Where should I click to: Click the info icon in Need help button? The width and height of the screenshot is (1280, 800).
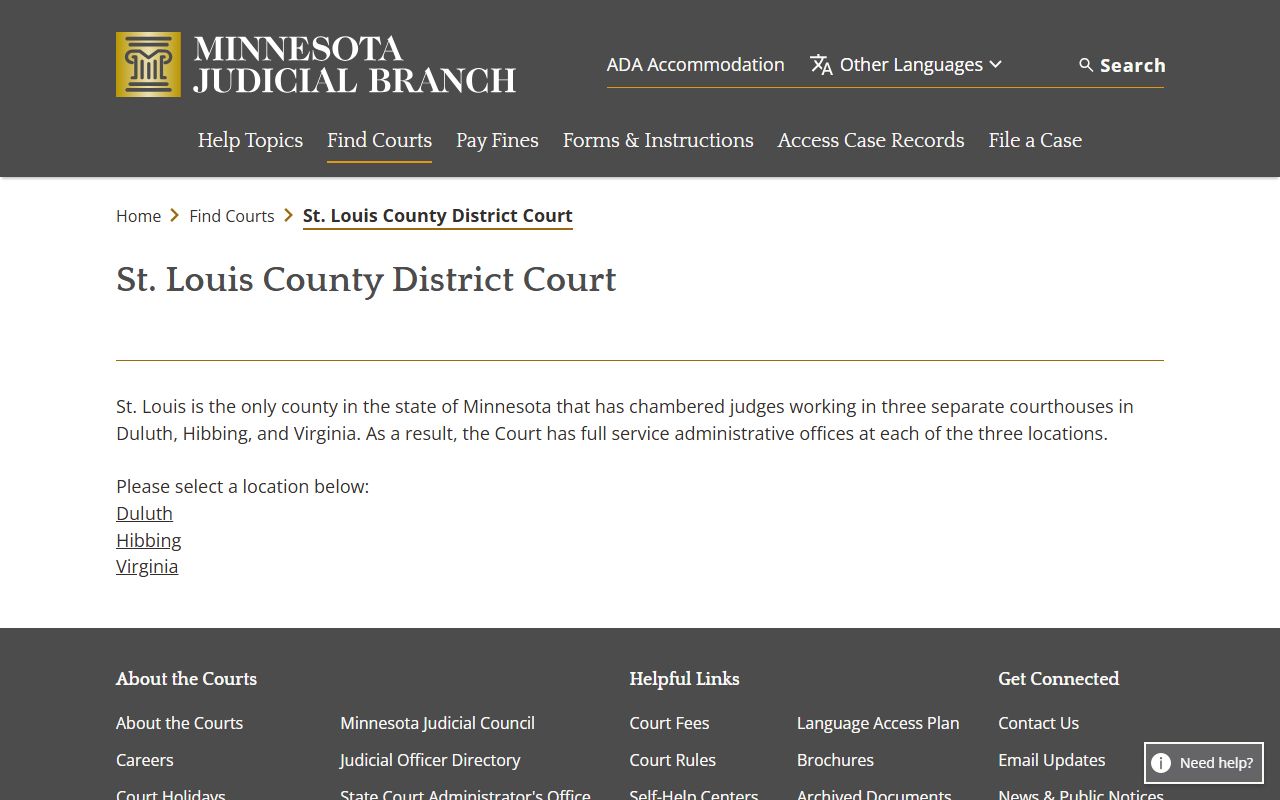1161,763
